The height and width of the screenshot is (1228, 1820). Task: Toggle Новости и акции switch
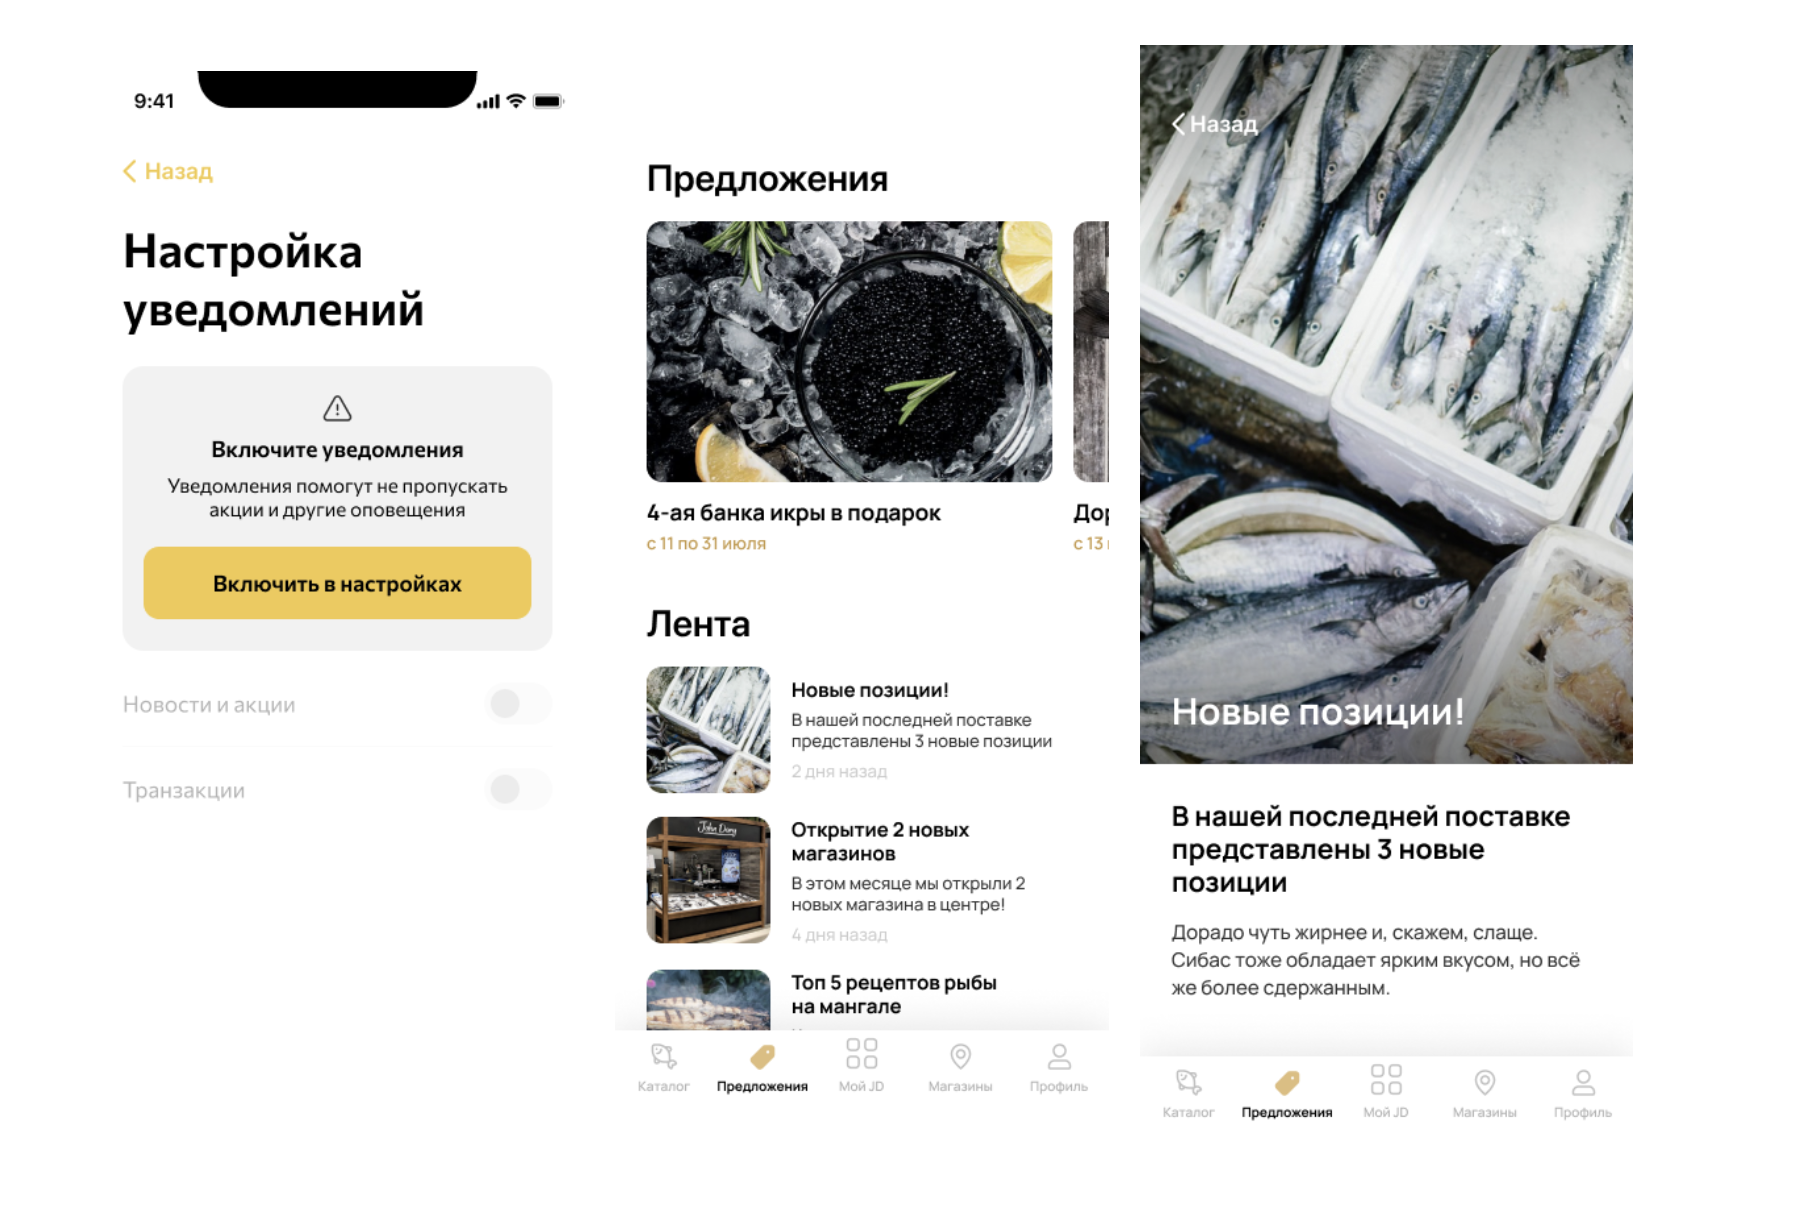pos(519,704)
